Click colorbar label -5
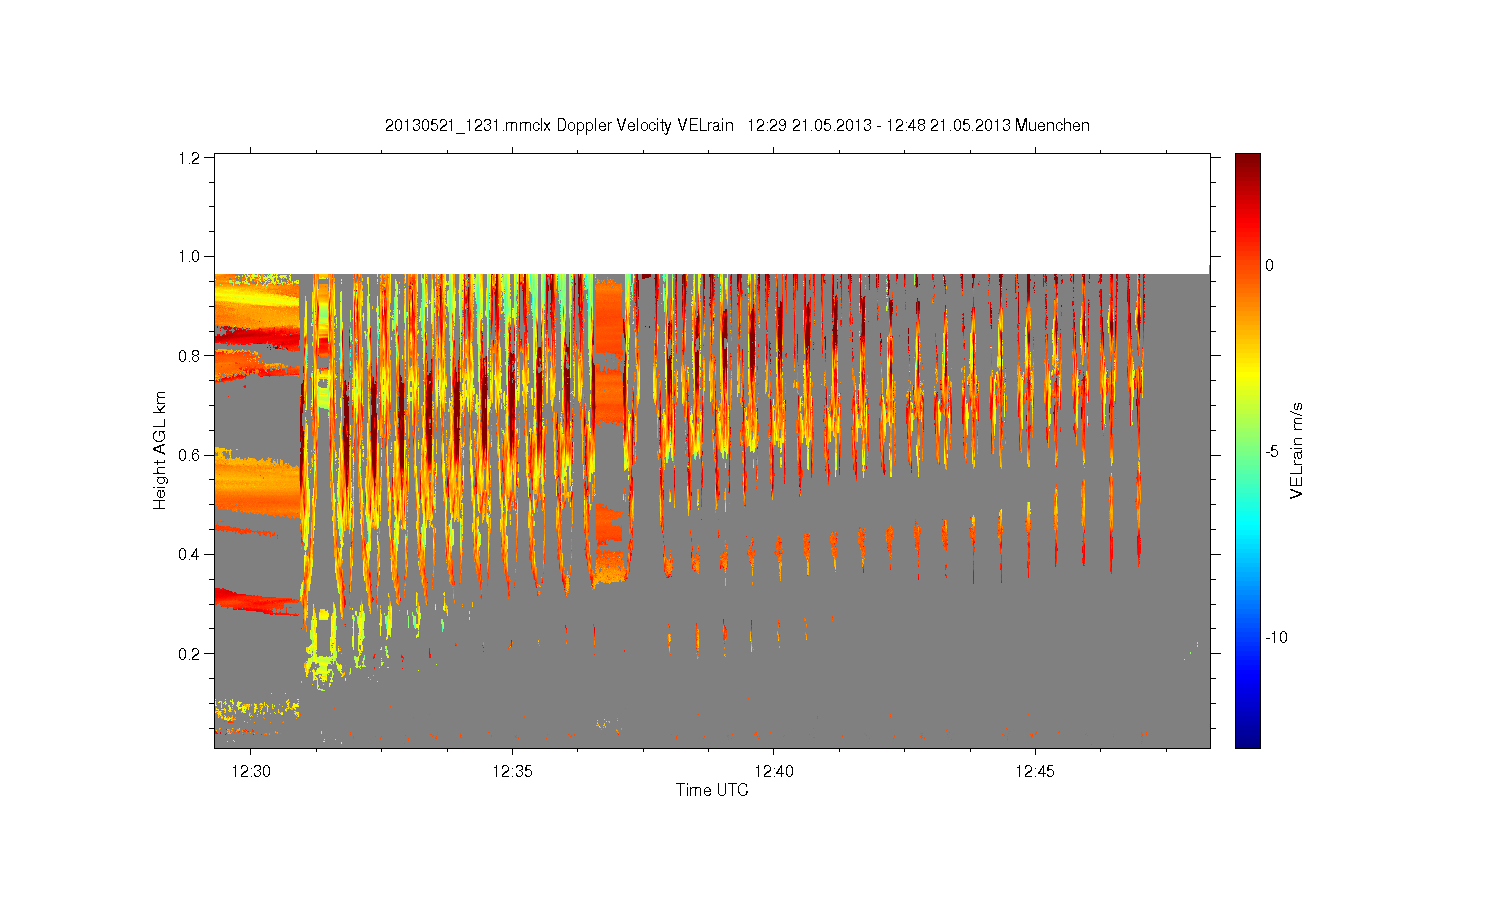Image resolution: width=1500 pixels, height=900 pixels. click(x=1272, y=451)
